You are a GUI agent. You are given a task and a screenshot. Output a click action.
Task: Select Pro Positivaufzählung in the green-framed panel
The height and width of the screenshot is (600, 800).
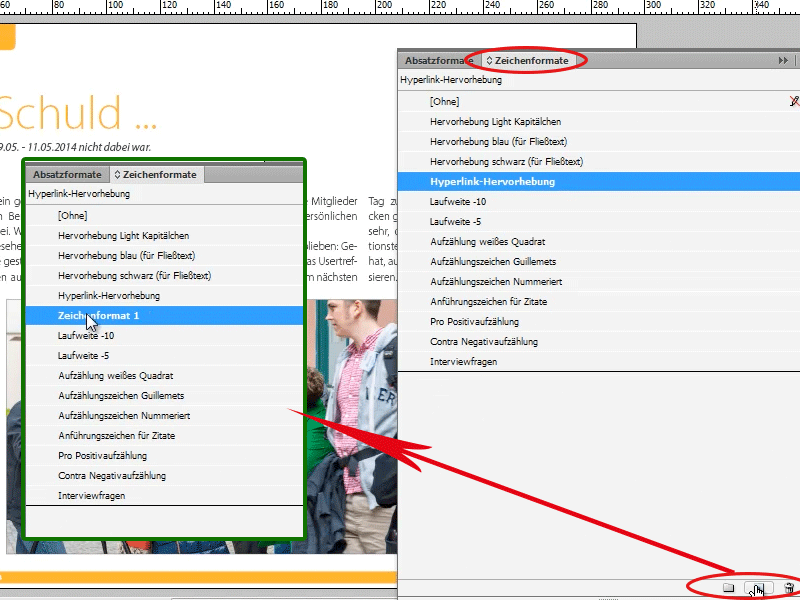[x=164, y=455]
